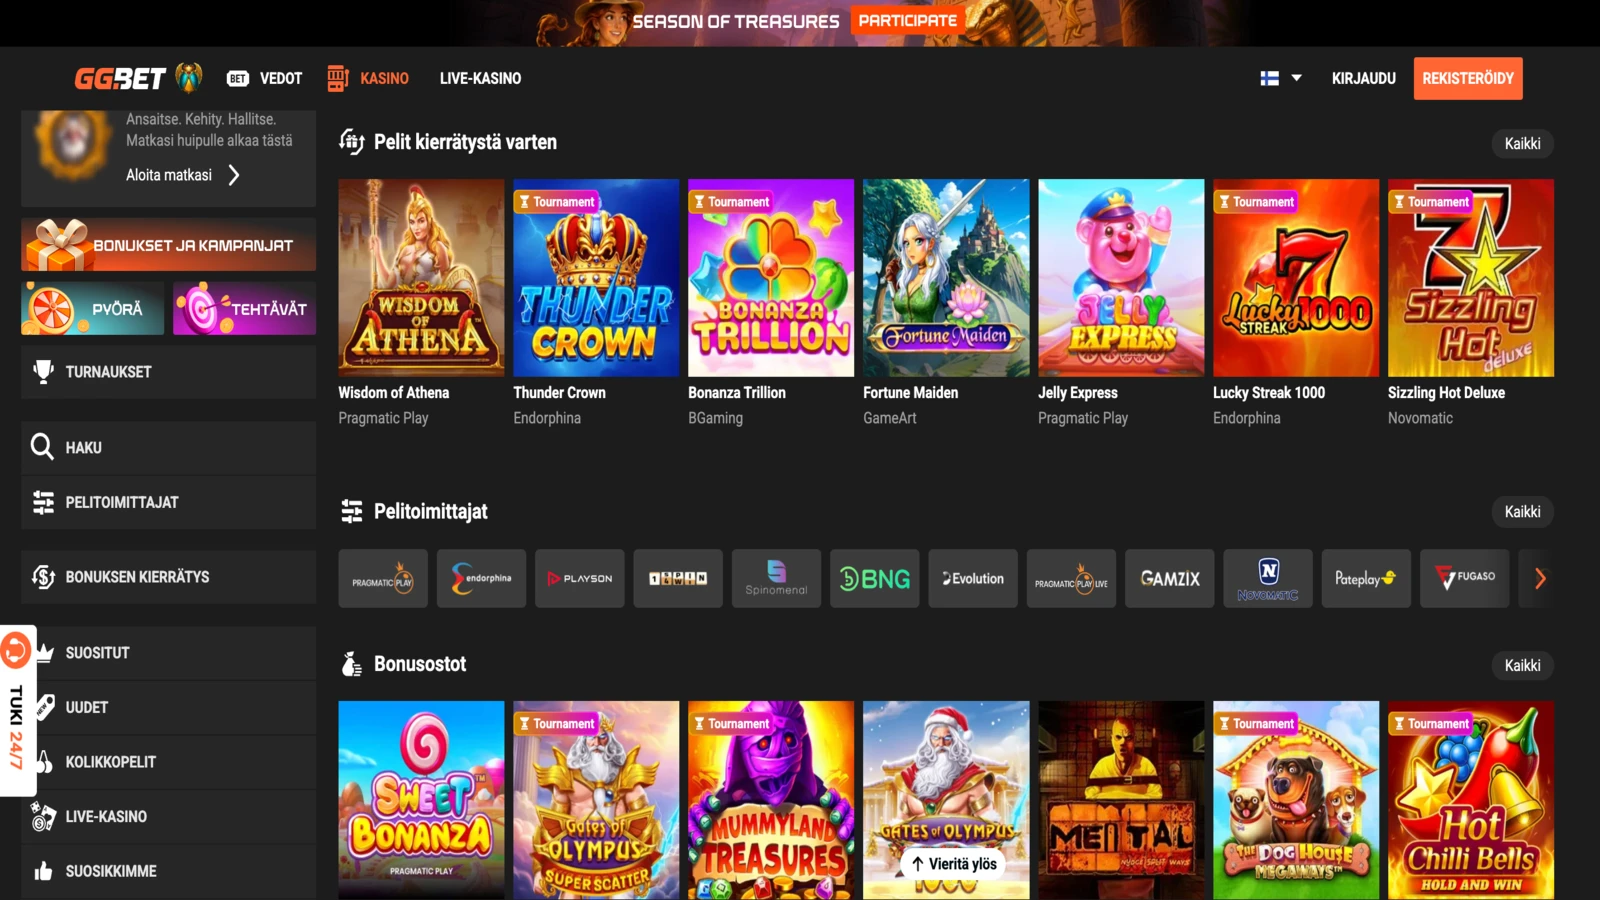Open Sweet Bonanza game thumbnail
Screen dimensions: 1600x900
point(421,800)
